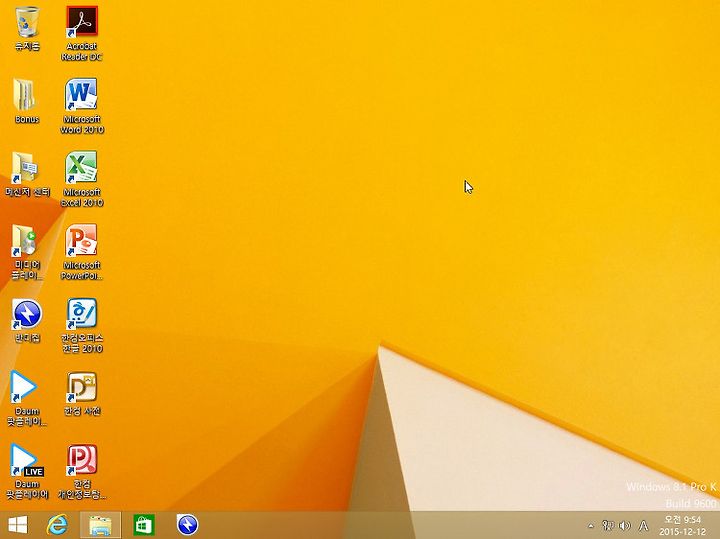720x539 pixels.
Task: Open the 반디집 desktop shortcut
Action: [27, 320]
